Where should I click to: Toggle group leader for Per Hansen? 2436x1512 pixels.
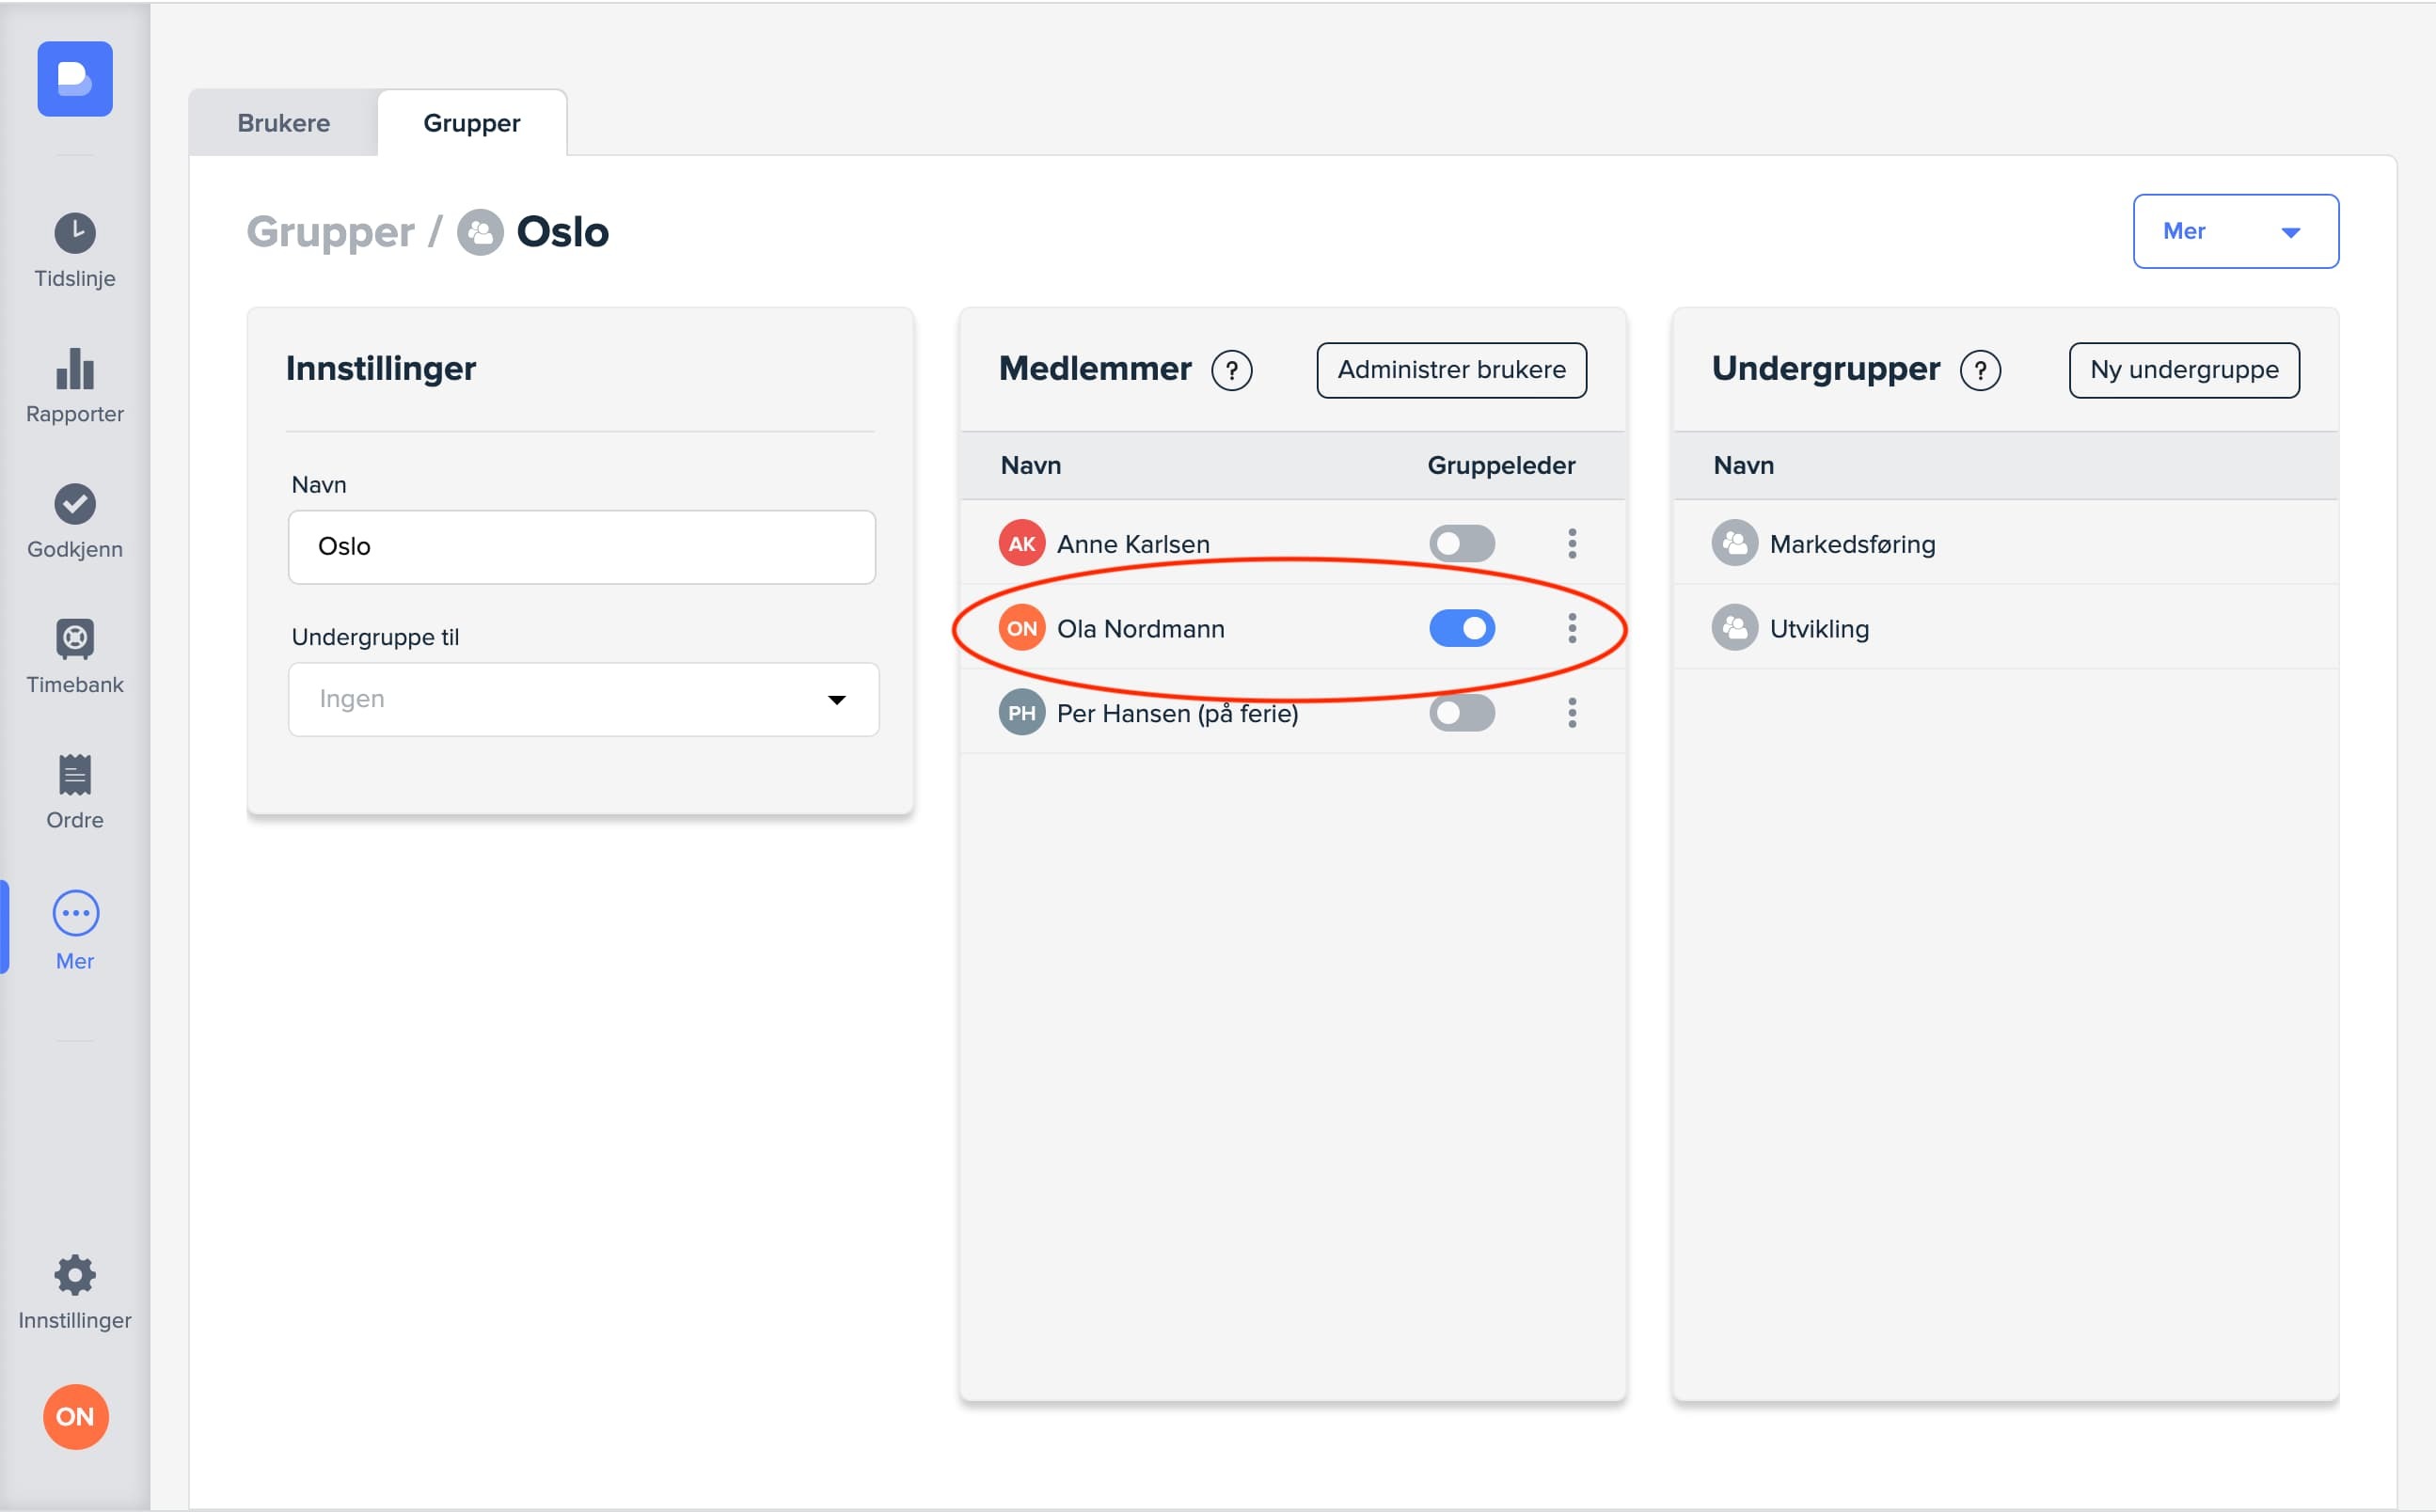1461,713
